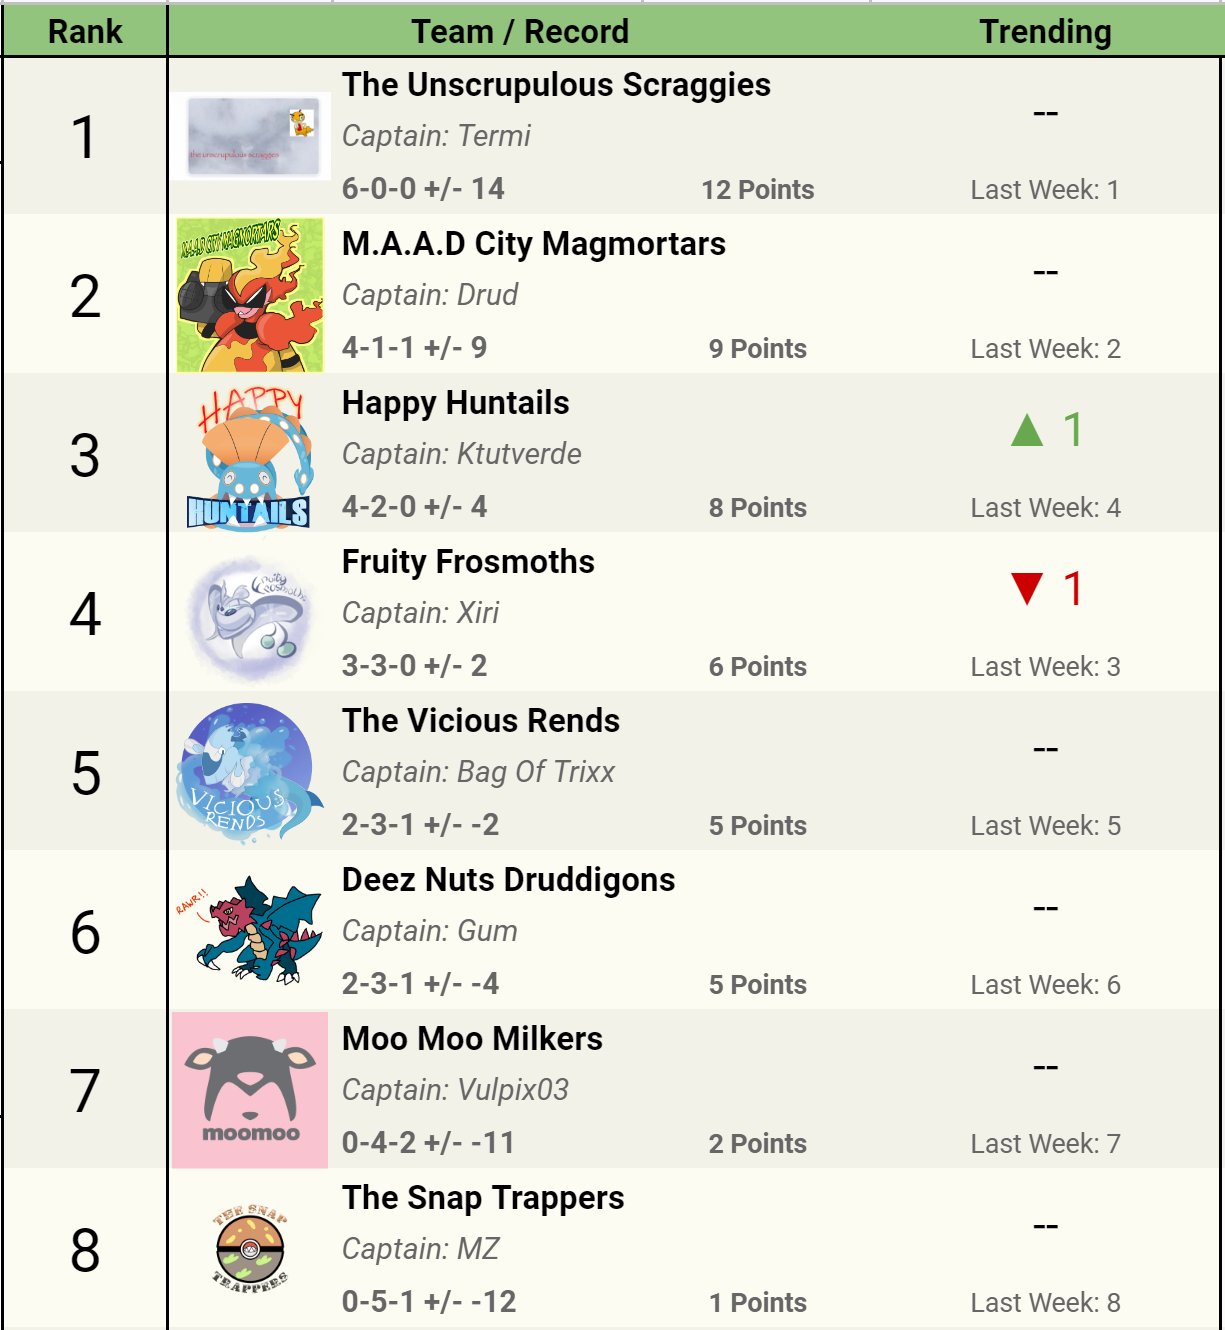Select the Rank column header
This screenshot has width=1225, height=1330.
85,31
